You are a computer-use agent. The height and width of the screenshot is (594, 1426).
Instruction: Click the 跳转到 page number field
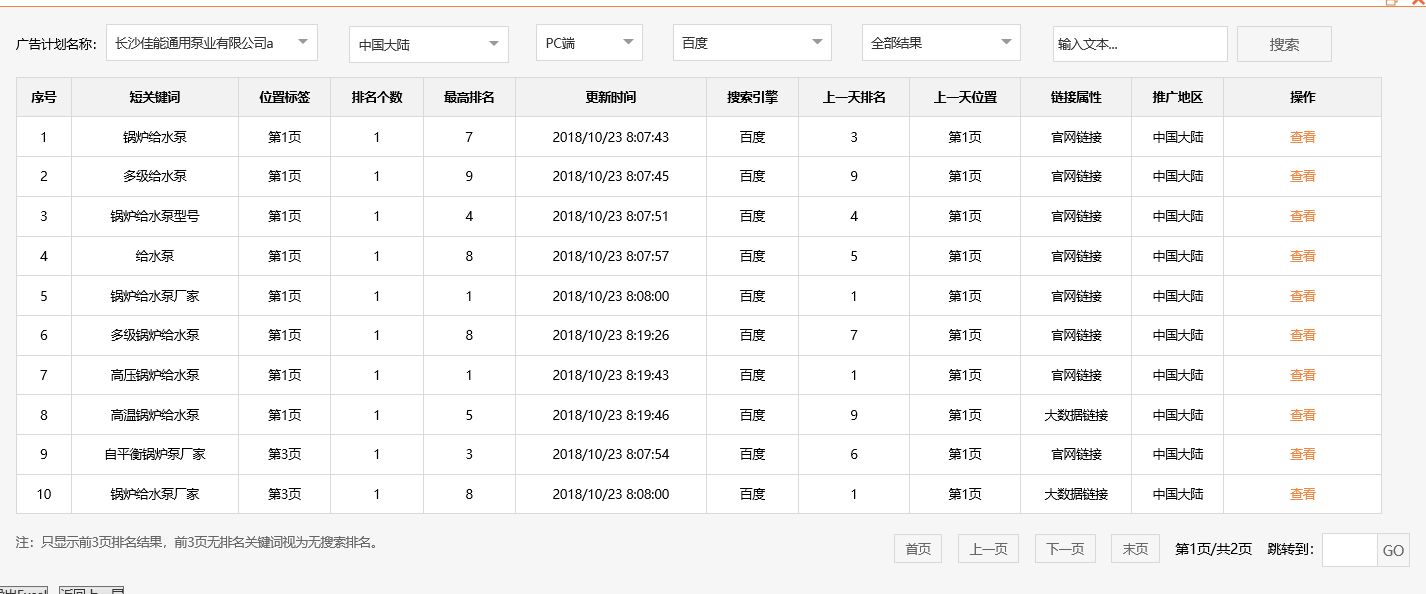pos(1346,548)
